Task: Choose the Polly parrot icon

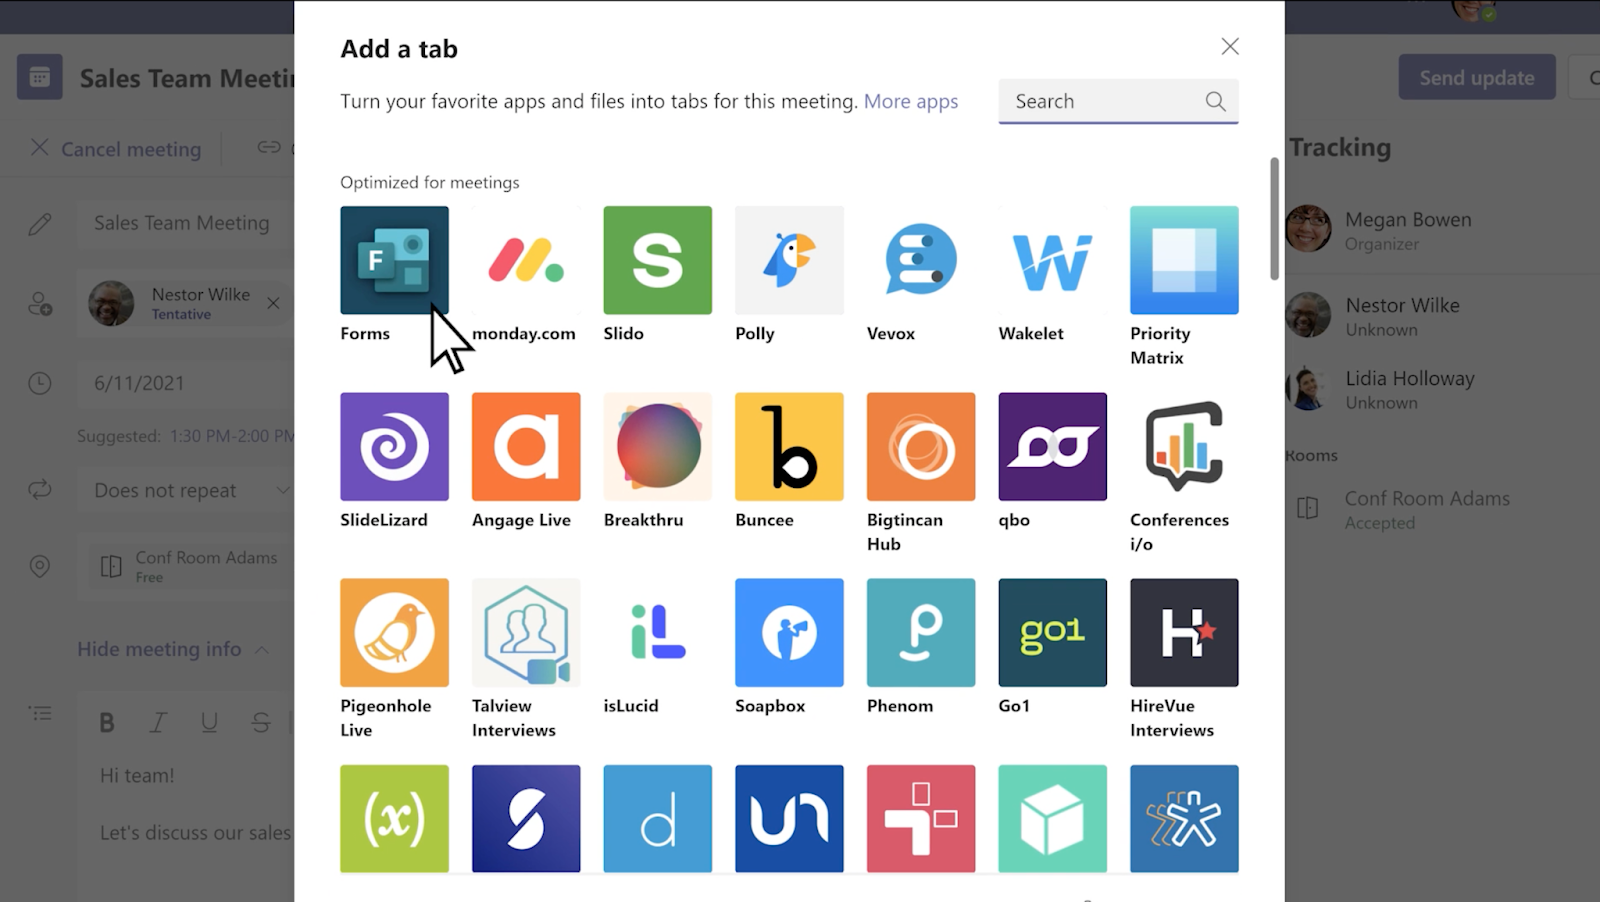Action: (x=789, y=260)
